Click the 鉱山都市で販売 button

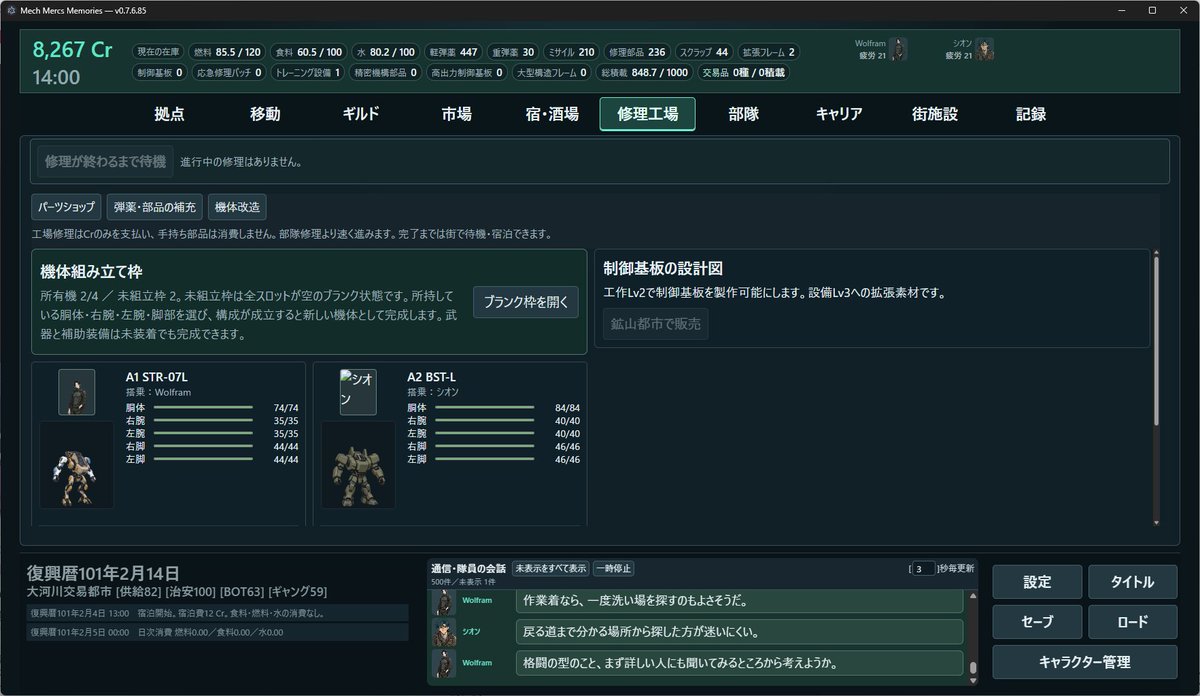tap(655, 324)
